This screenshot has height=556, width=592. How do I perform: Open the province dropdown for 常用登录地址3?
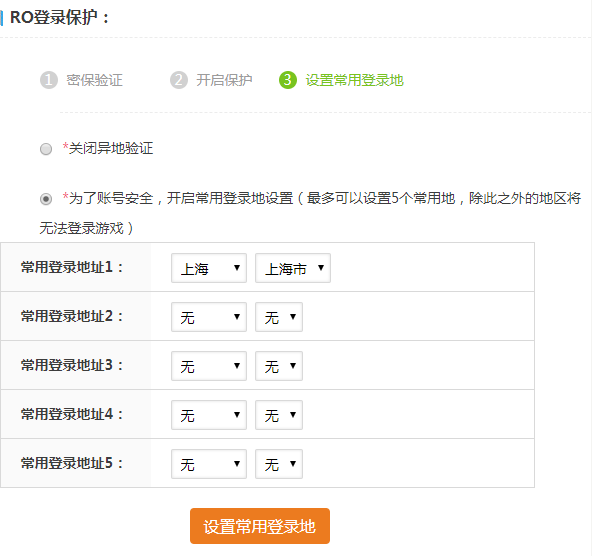(x=209, y=366)
